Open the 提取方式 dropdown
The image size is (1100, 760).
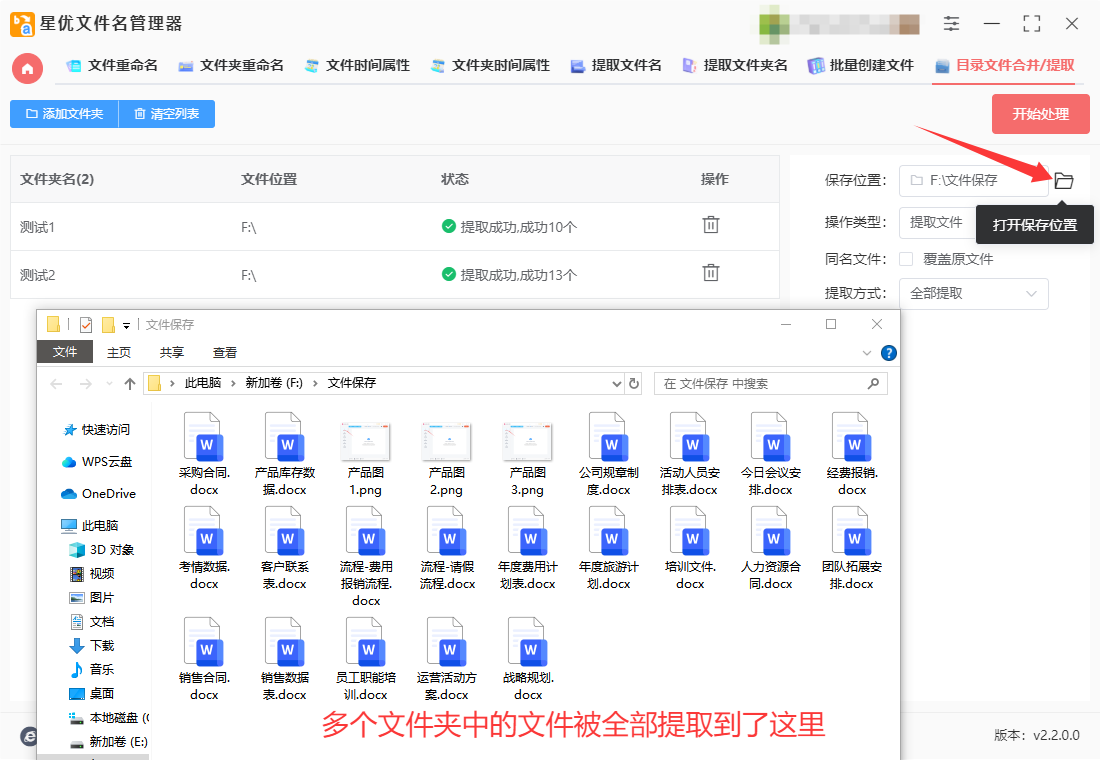(x=974, y=293)
